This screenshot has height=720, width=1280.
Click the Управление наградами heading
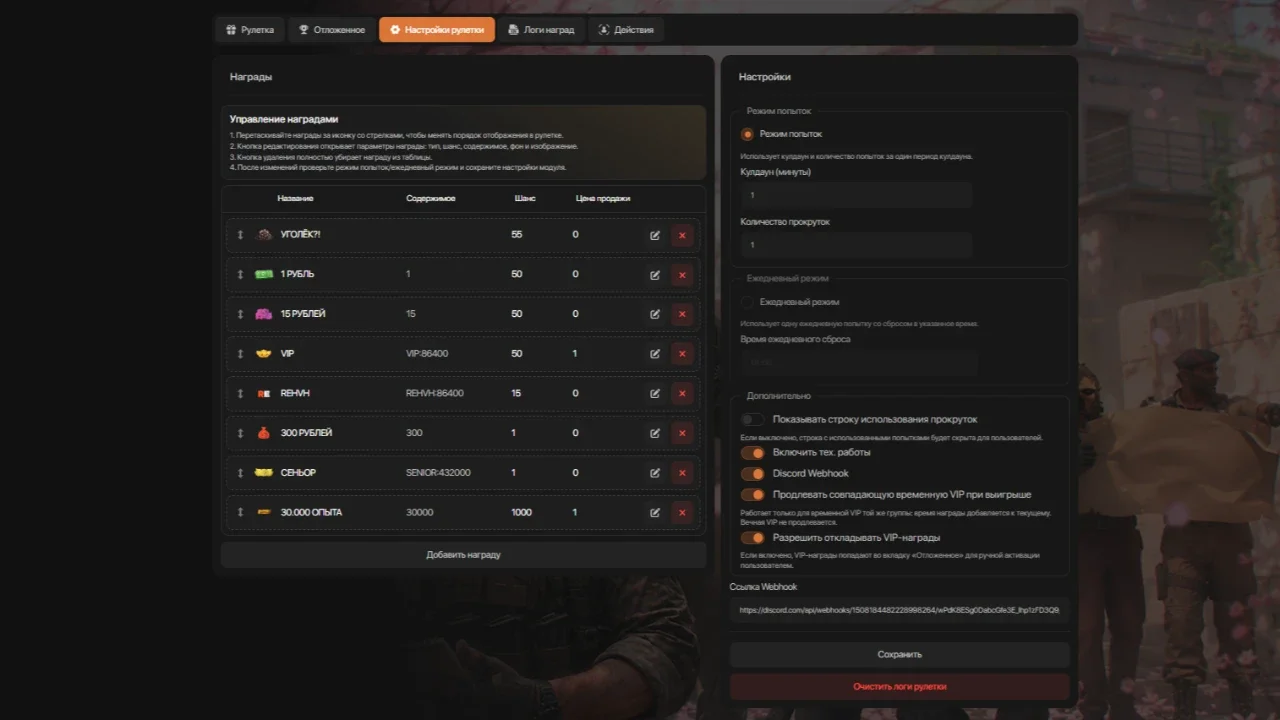pos(284,119)
